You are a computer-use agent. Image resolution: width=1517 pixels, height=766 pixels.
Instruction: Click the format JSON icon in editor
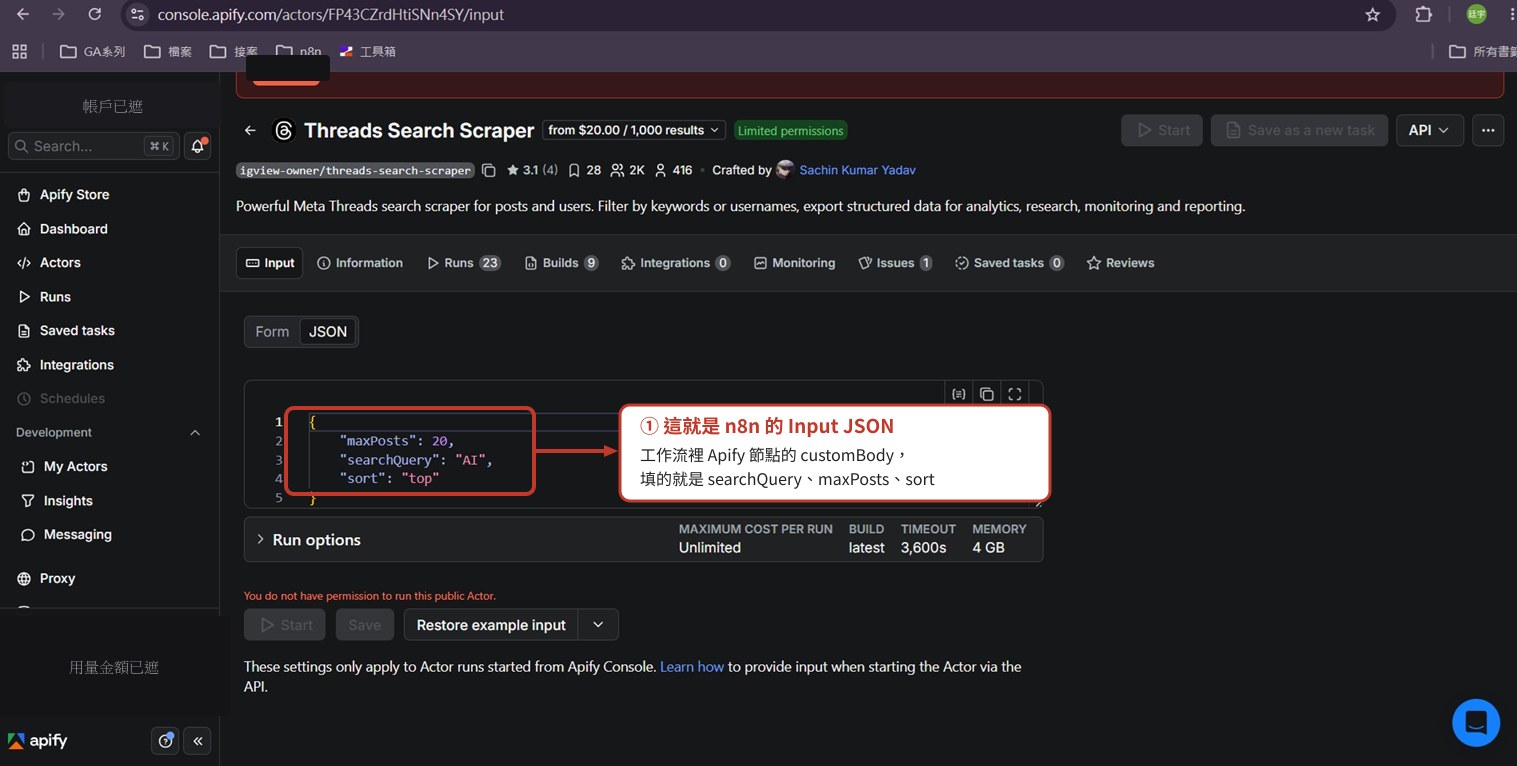[958, 394]
